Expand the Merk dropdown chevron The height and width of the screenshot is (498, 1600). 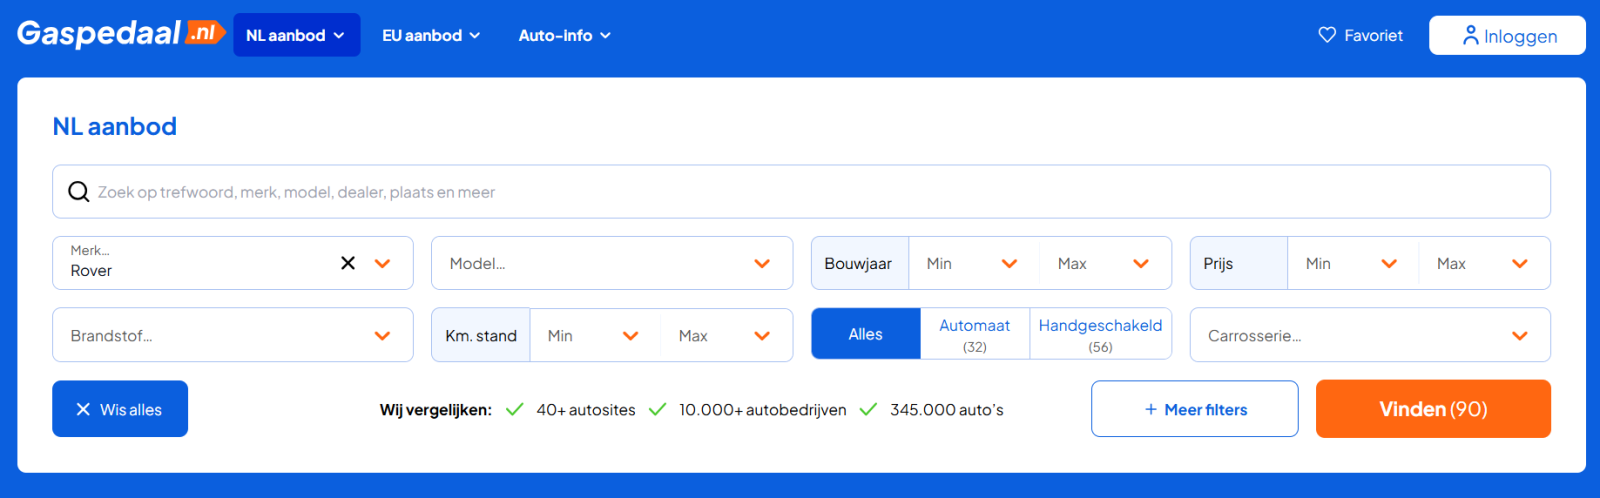click(x=382, y=263)
